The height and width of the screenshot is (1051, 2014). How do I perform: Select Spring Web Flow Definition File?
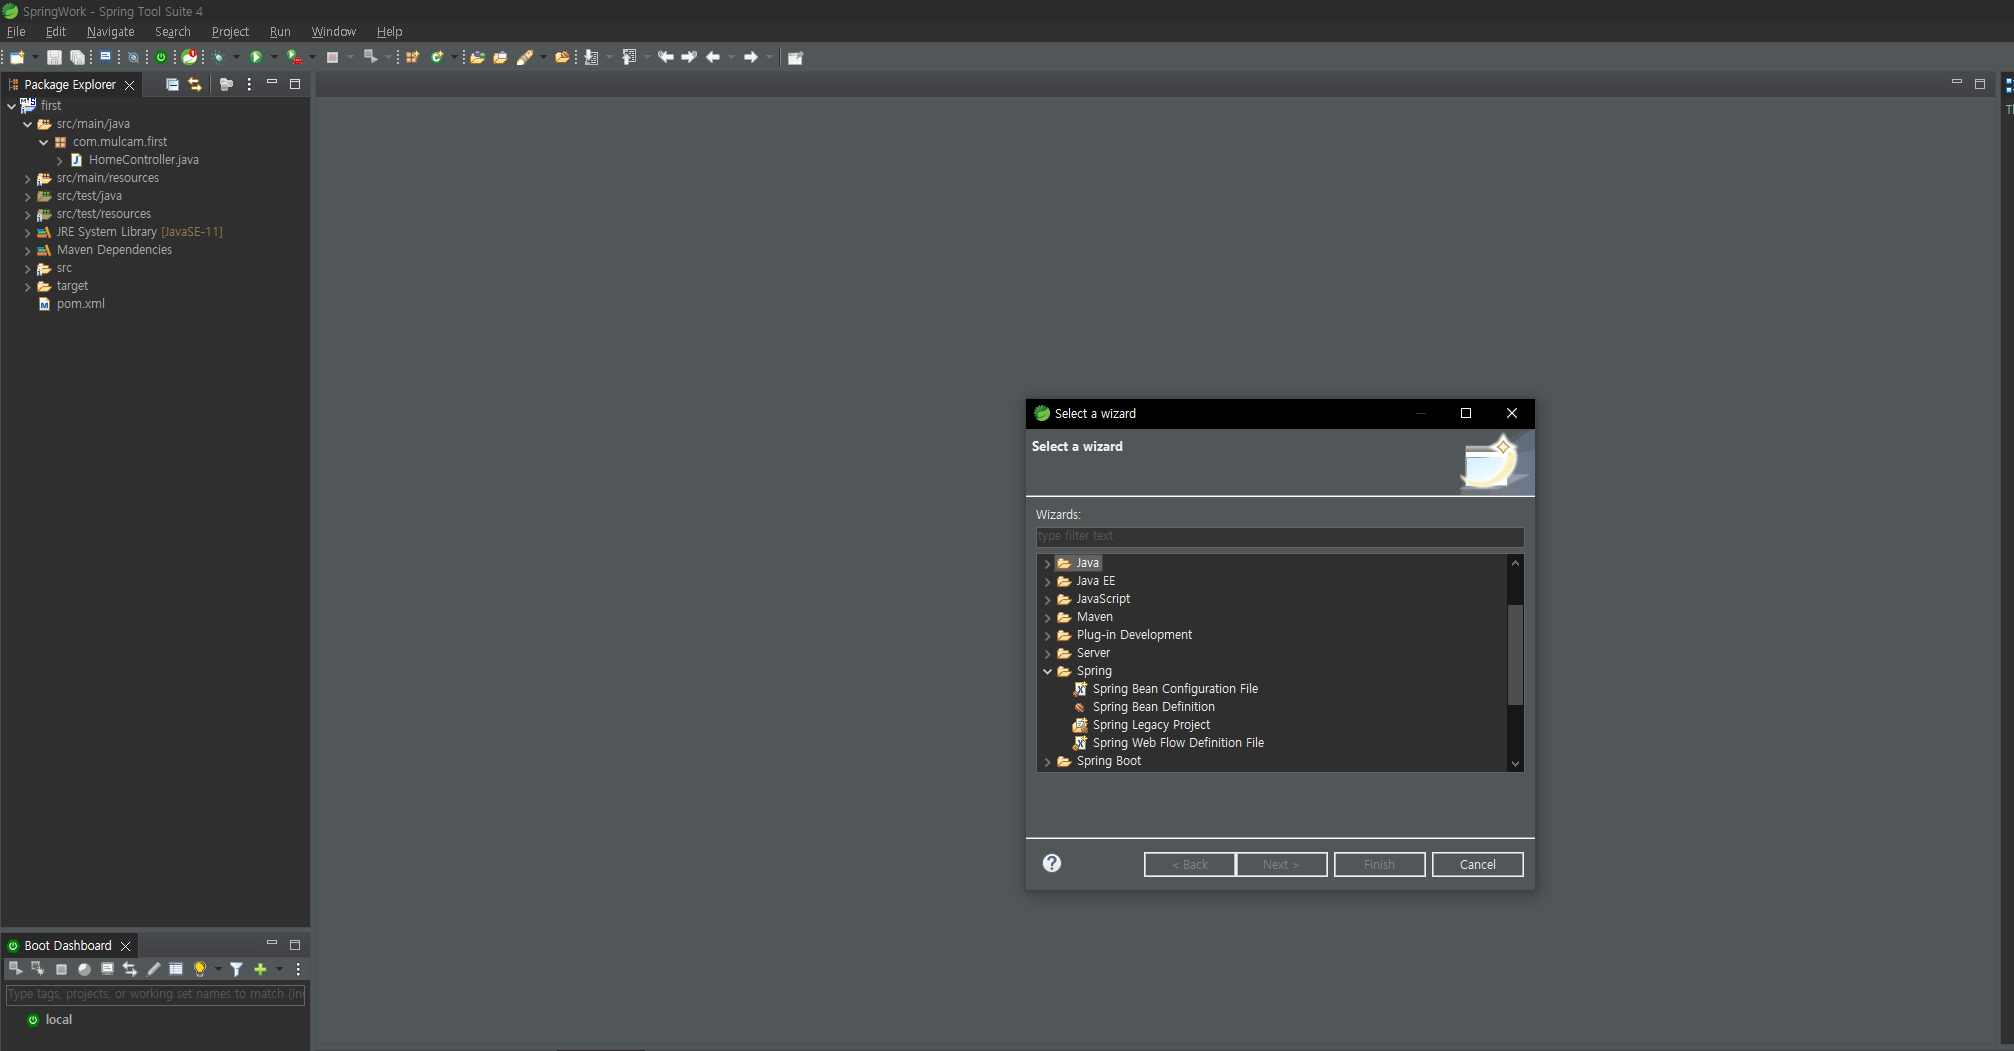1178,743
